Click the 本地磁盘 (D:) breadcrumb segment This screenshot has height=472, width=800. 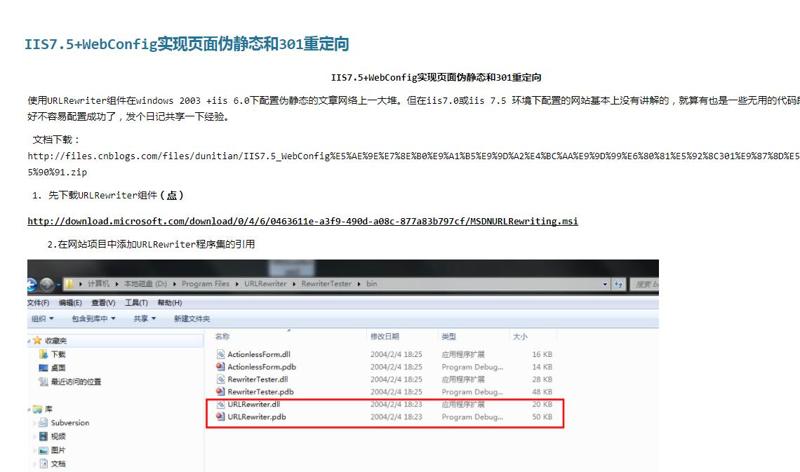(145, 284)
